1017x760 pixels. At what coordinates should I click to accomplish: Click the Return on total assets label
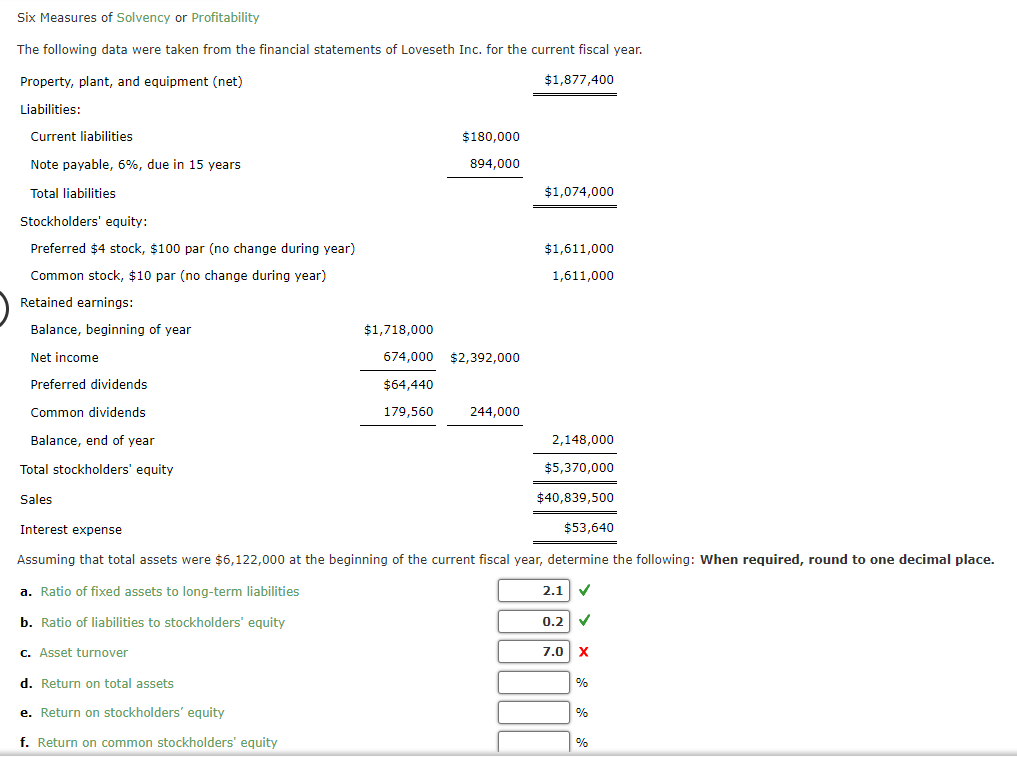107,682
